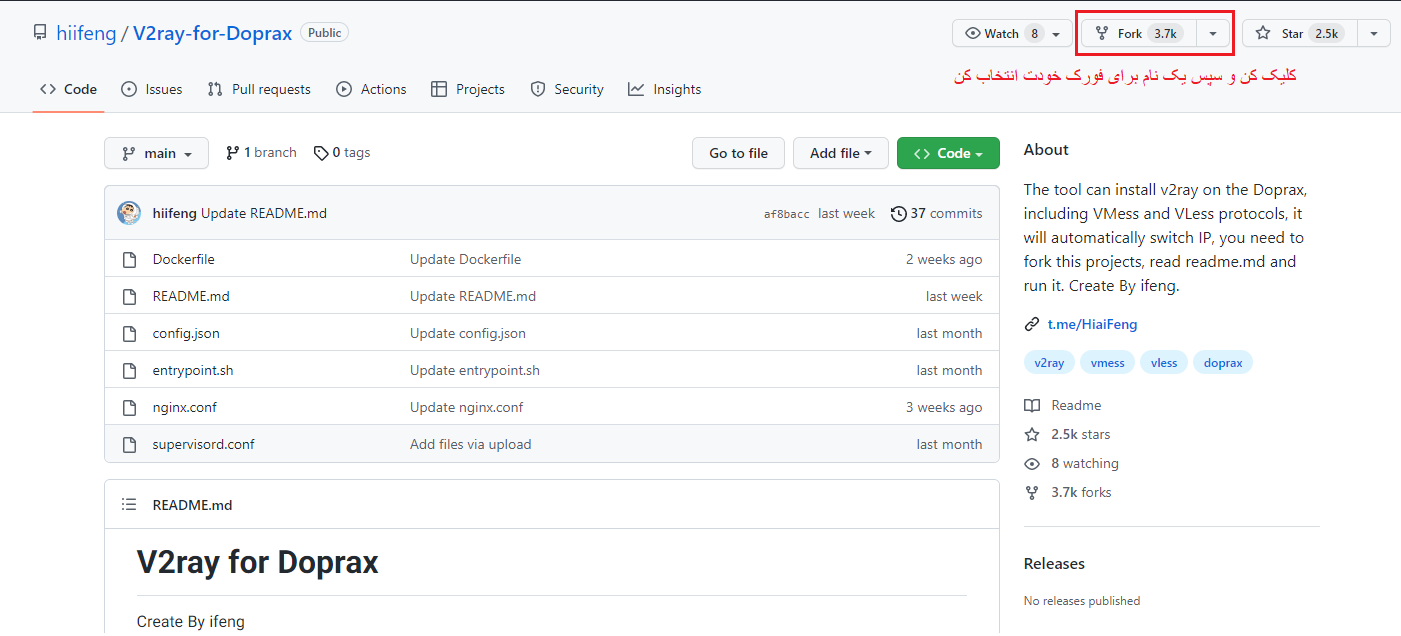
Task: Open the Dockerfile file
Action: pyautogui.click(x=183, y=259)
